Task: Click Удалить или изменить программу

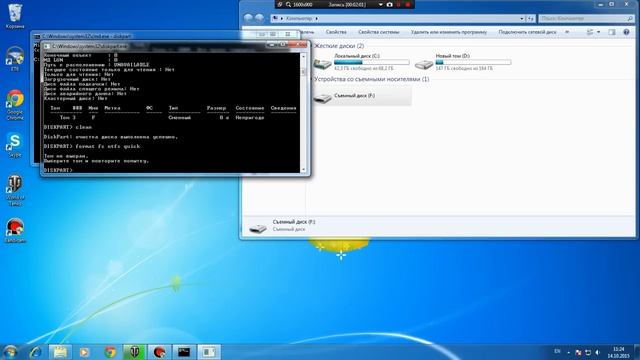Action: [x=449, y=32]
